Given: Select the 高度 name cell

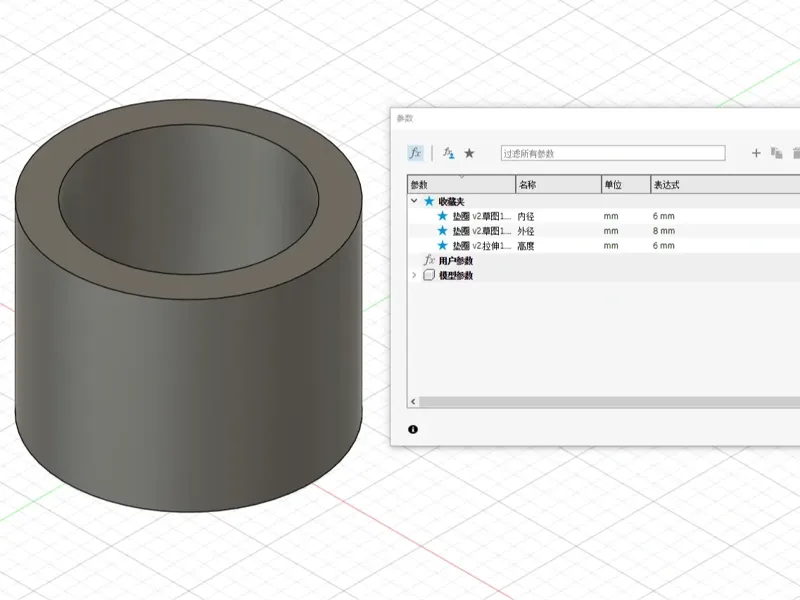Looking at the screenshot, I should pyautogui.click(x=526, y=246).
